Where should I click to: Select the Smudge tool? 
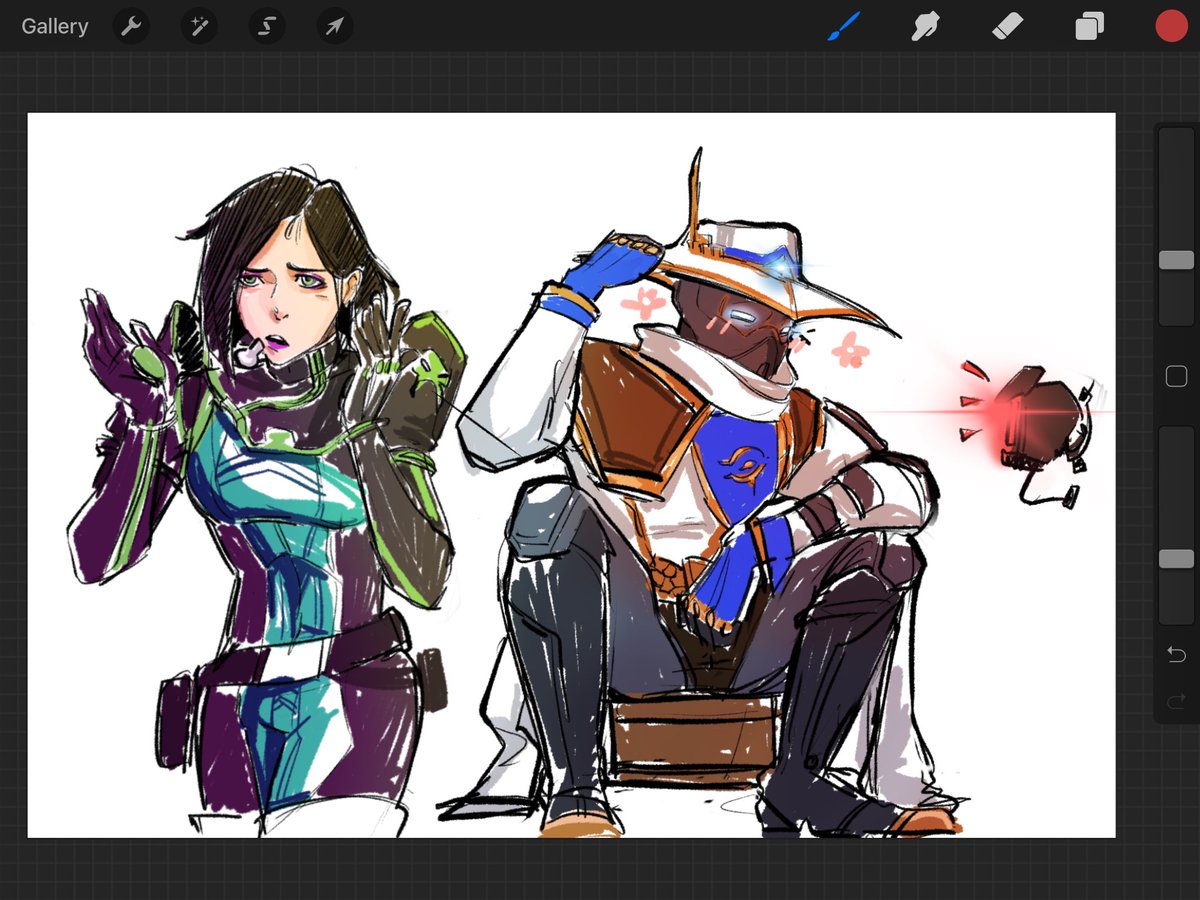pos(927,26)
